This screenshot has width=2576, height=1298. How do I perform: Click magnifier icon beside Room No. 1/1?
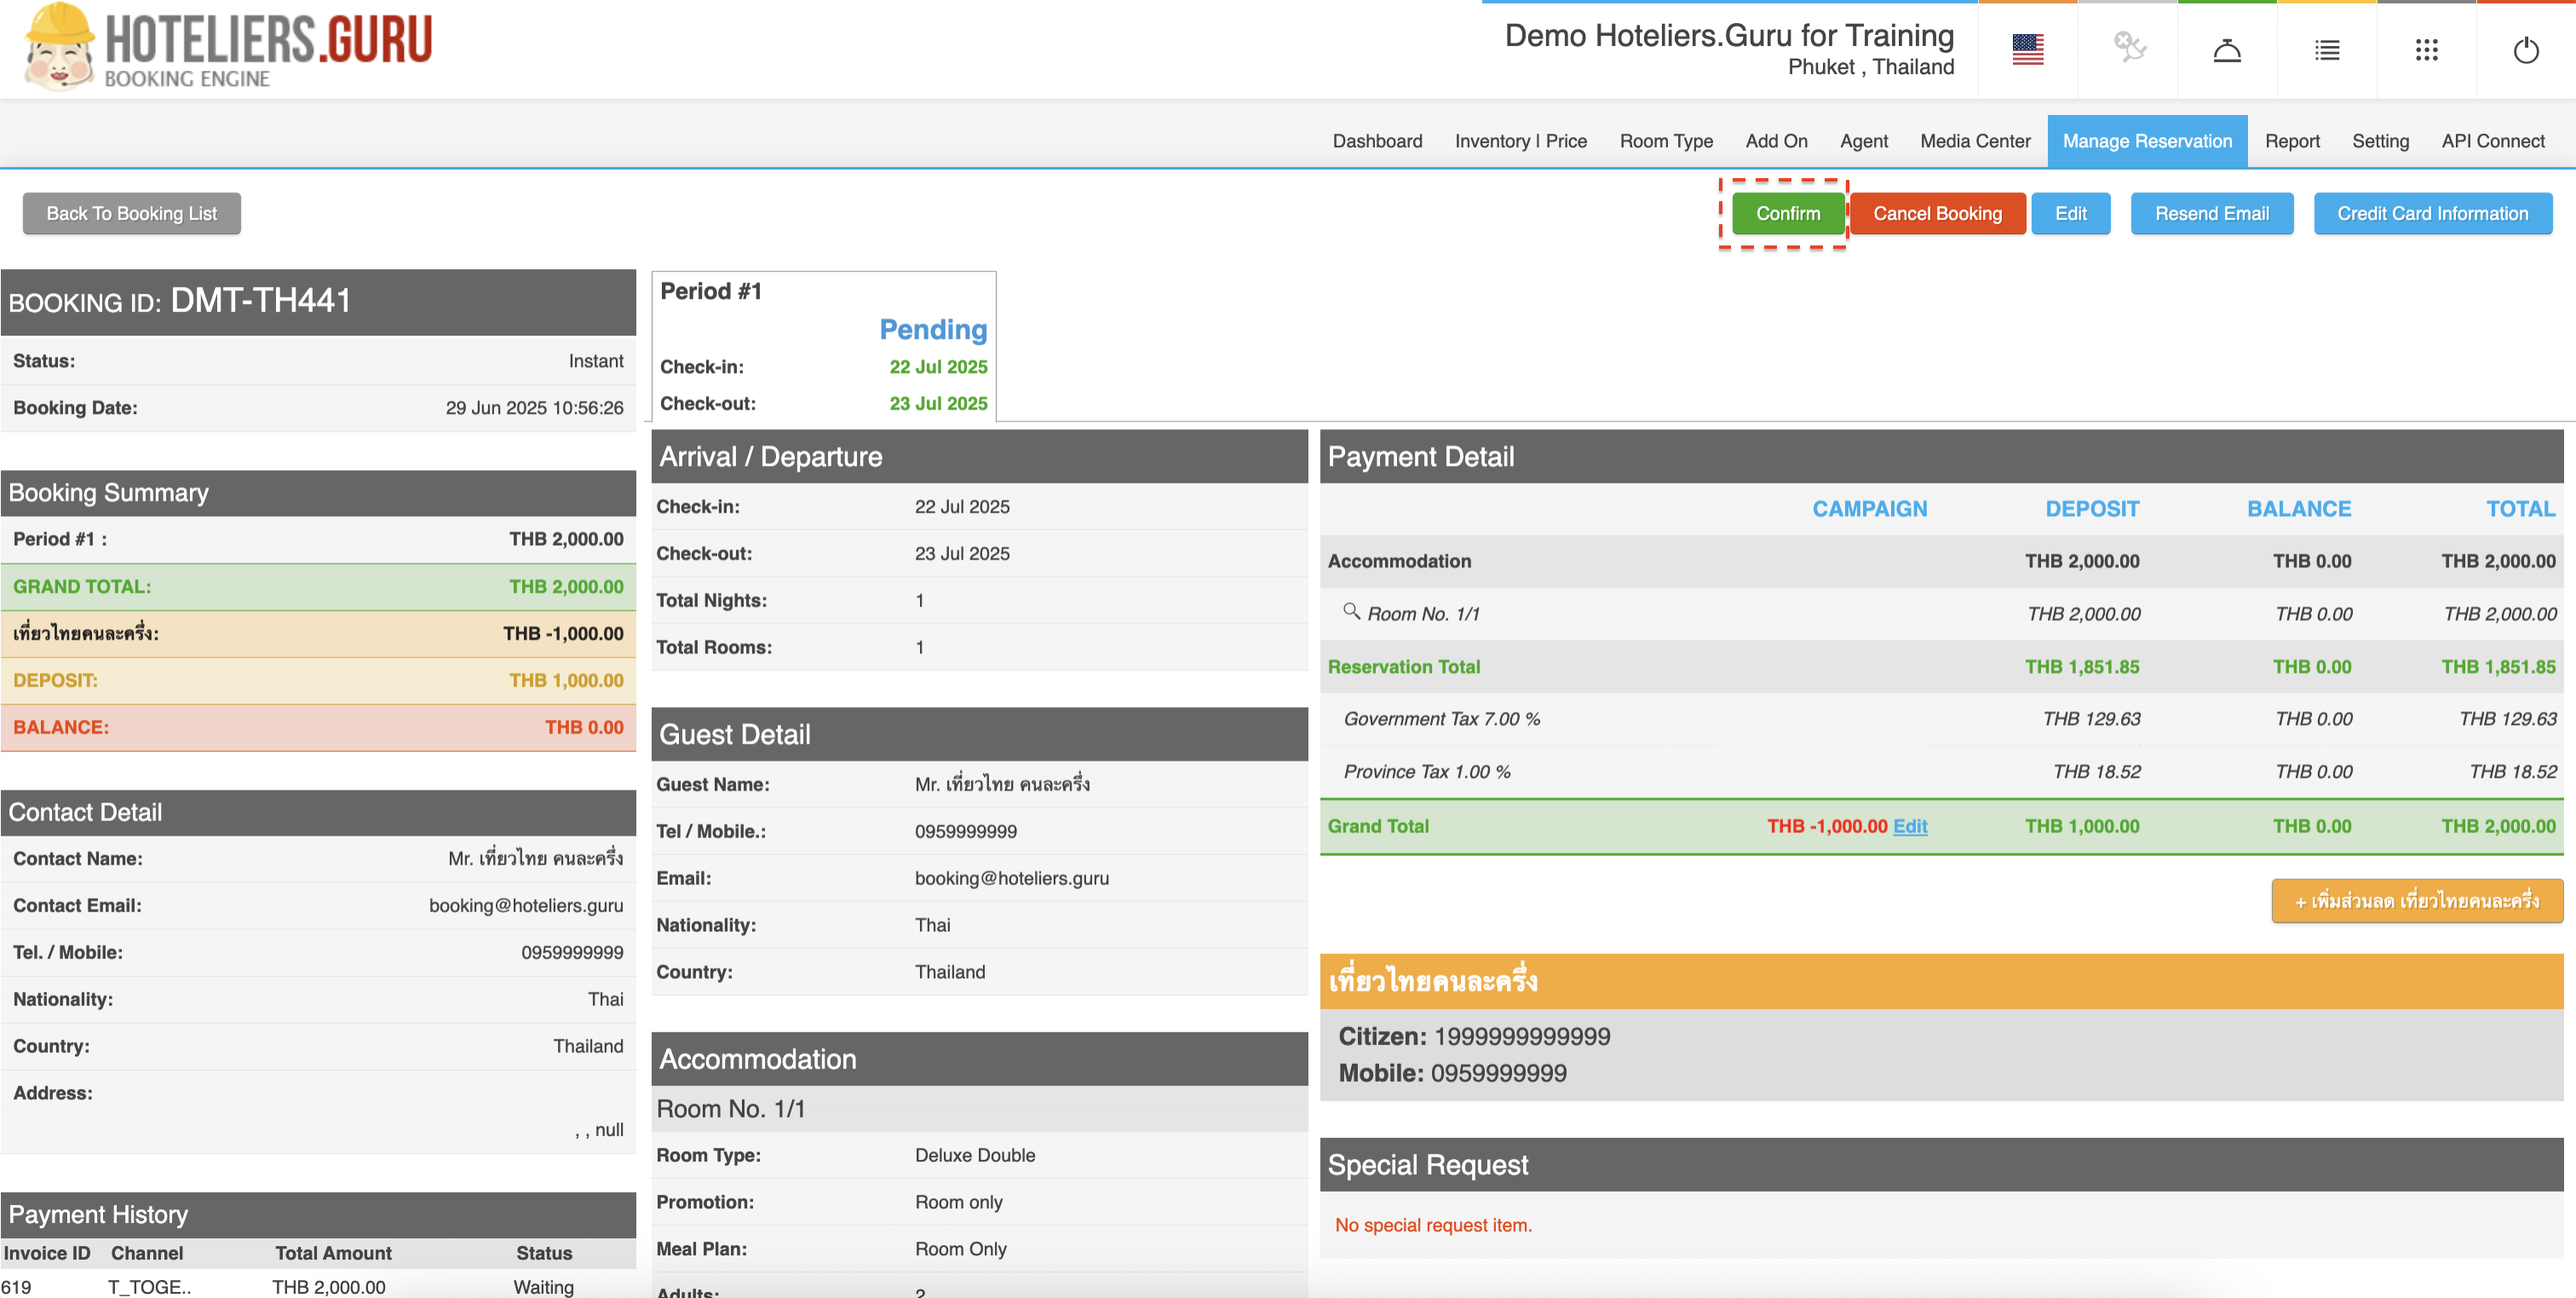click(x=1351, y=611)
